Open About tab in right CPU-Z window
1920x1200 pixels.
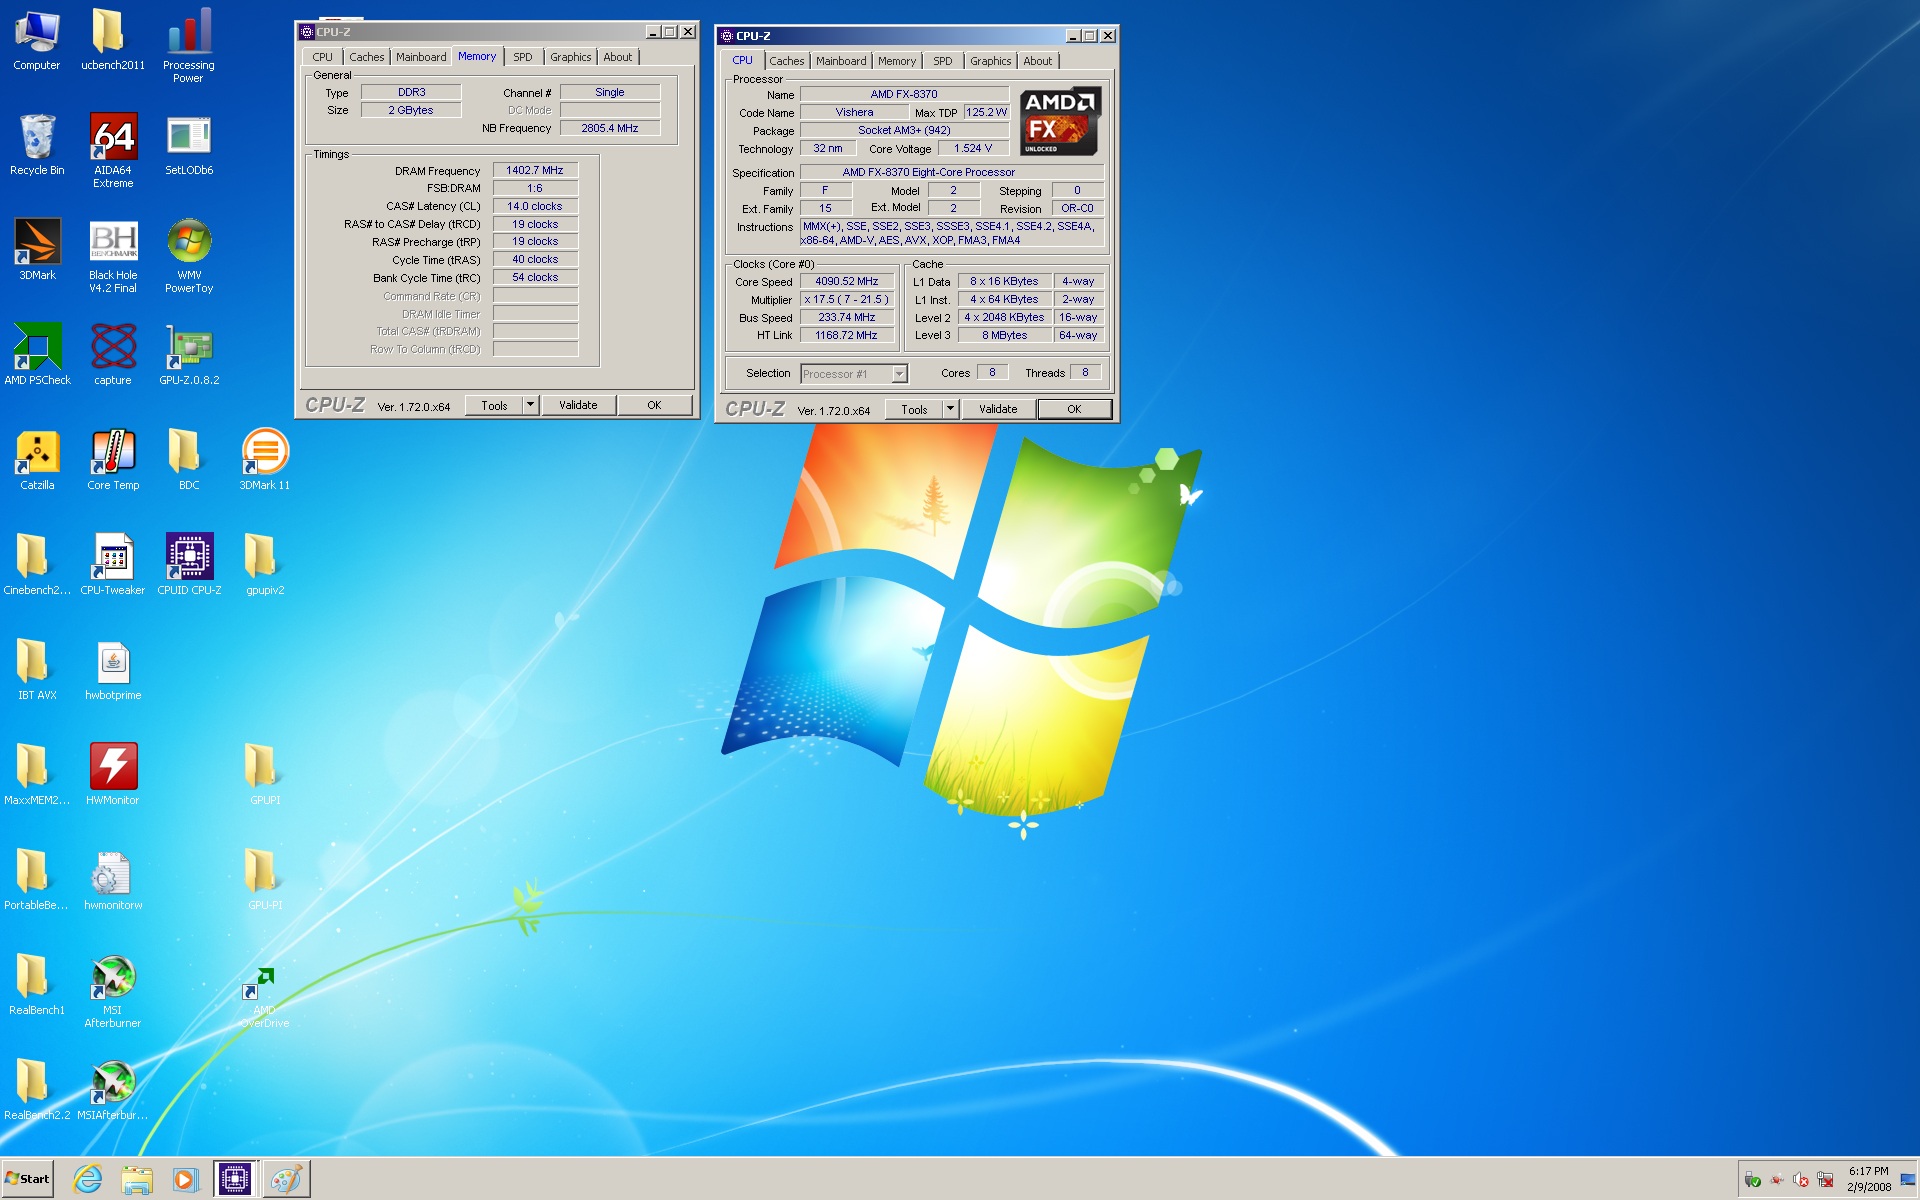tap(1038, 61)
